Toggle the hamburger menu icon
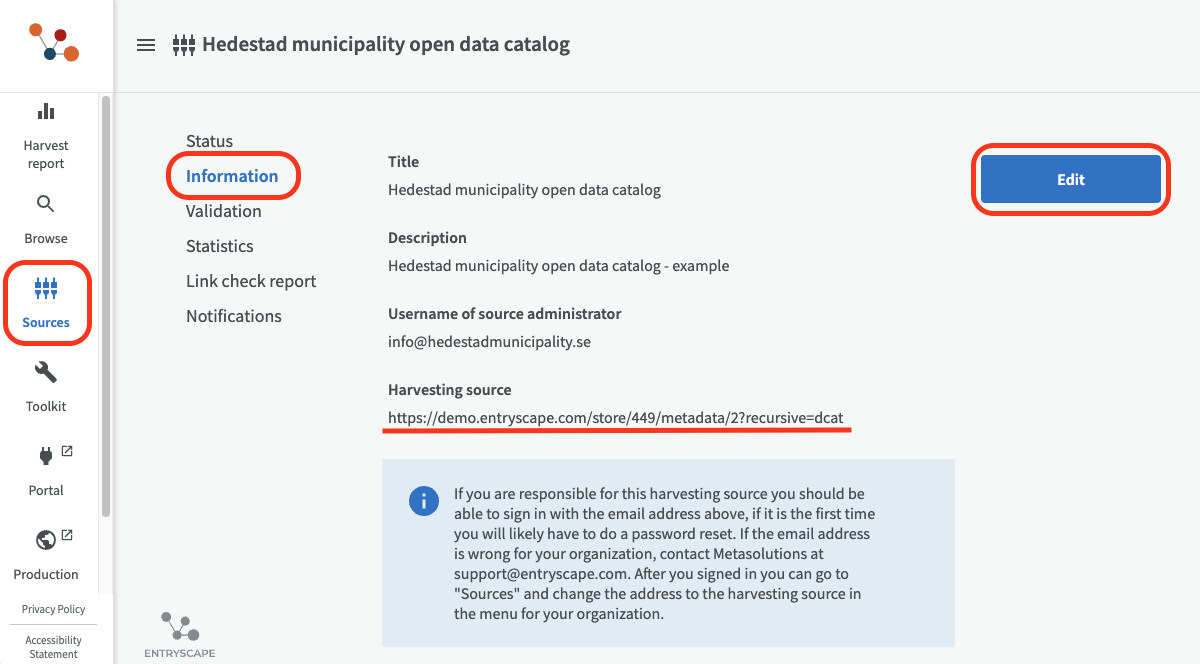The image size is (1200, 664). [146, 45]
